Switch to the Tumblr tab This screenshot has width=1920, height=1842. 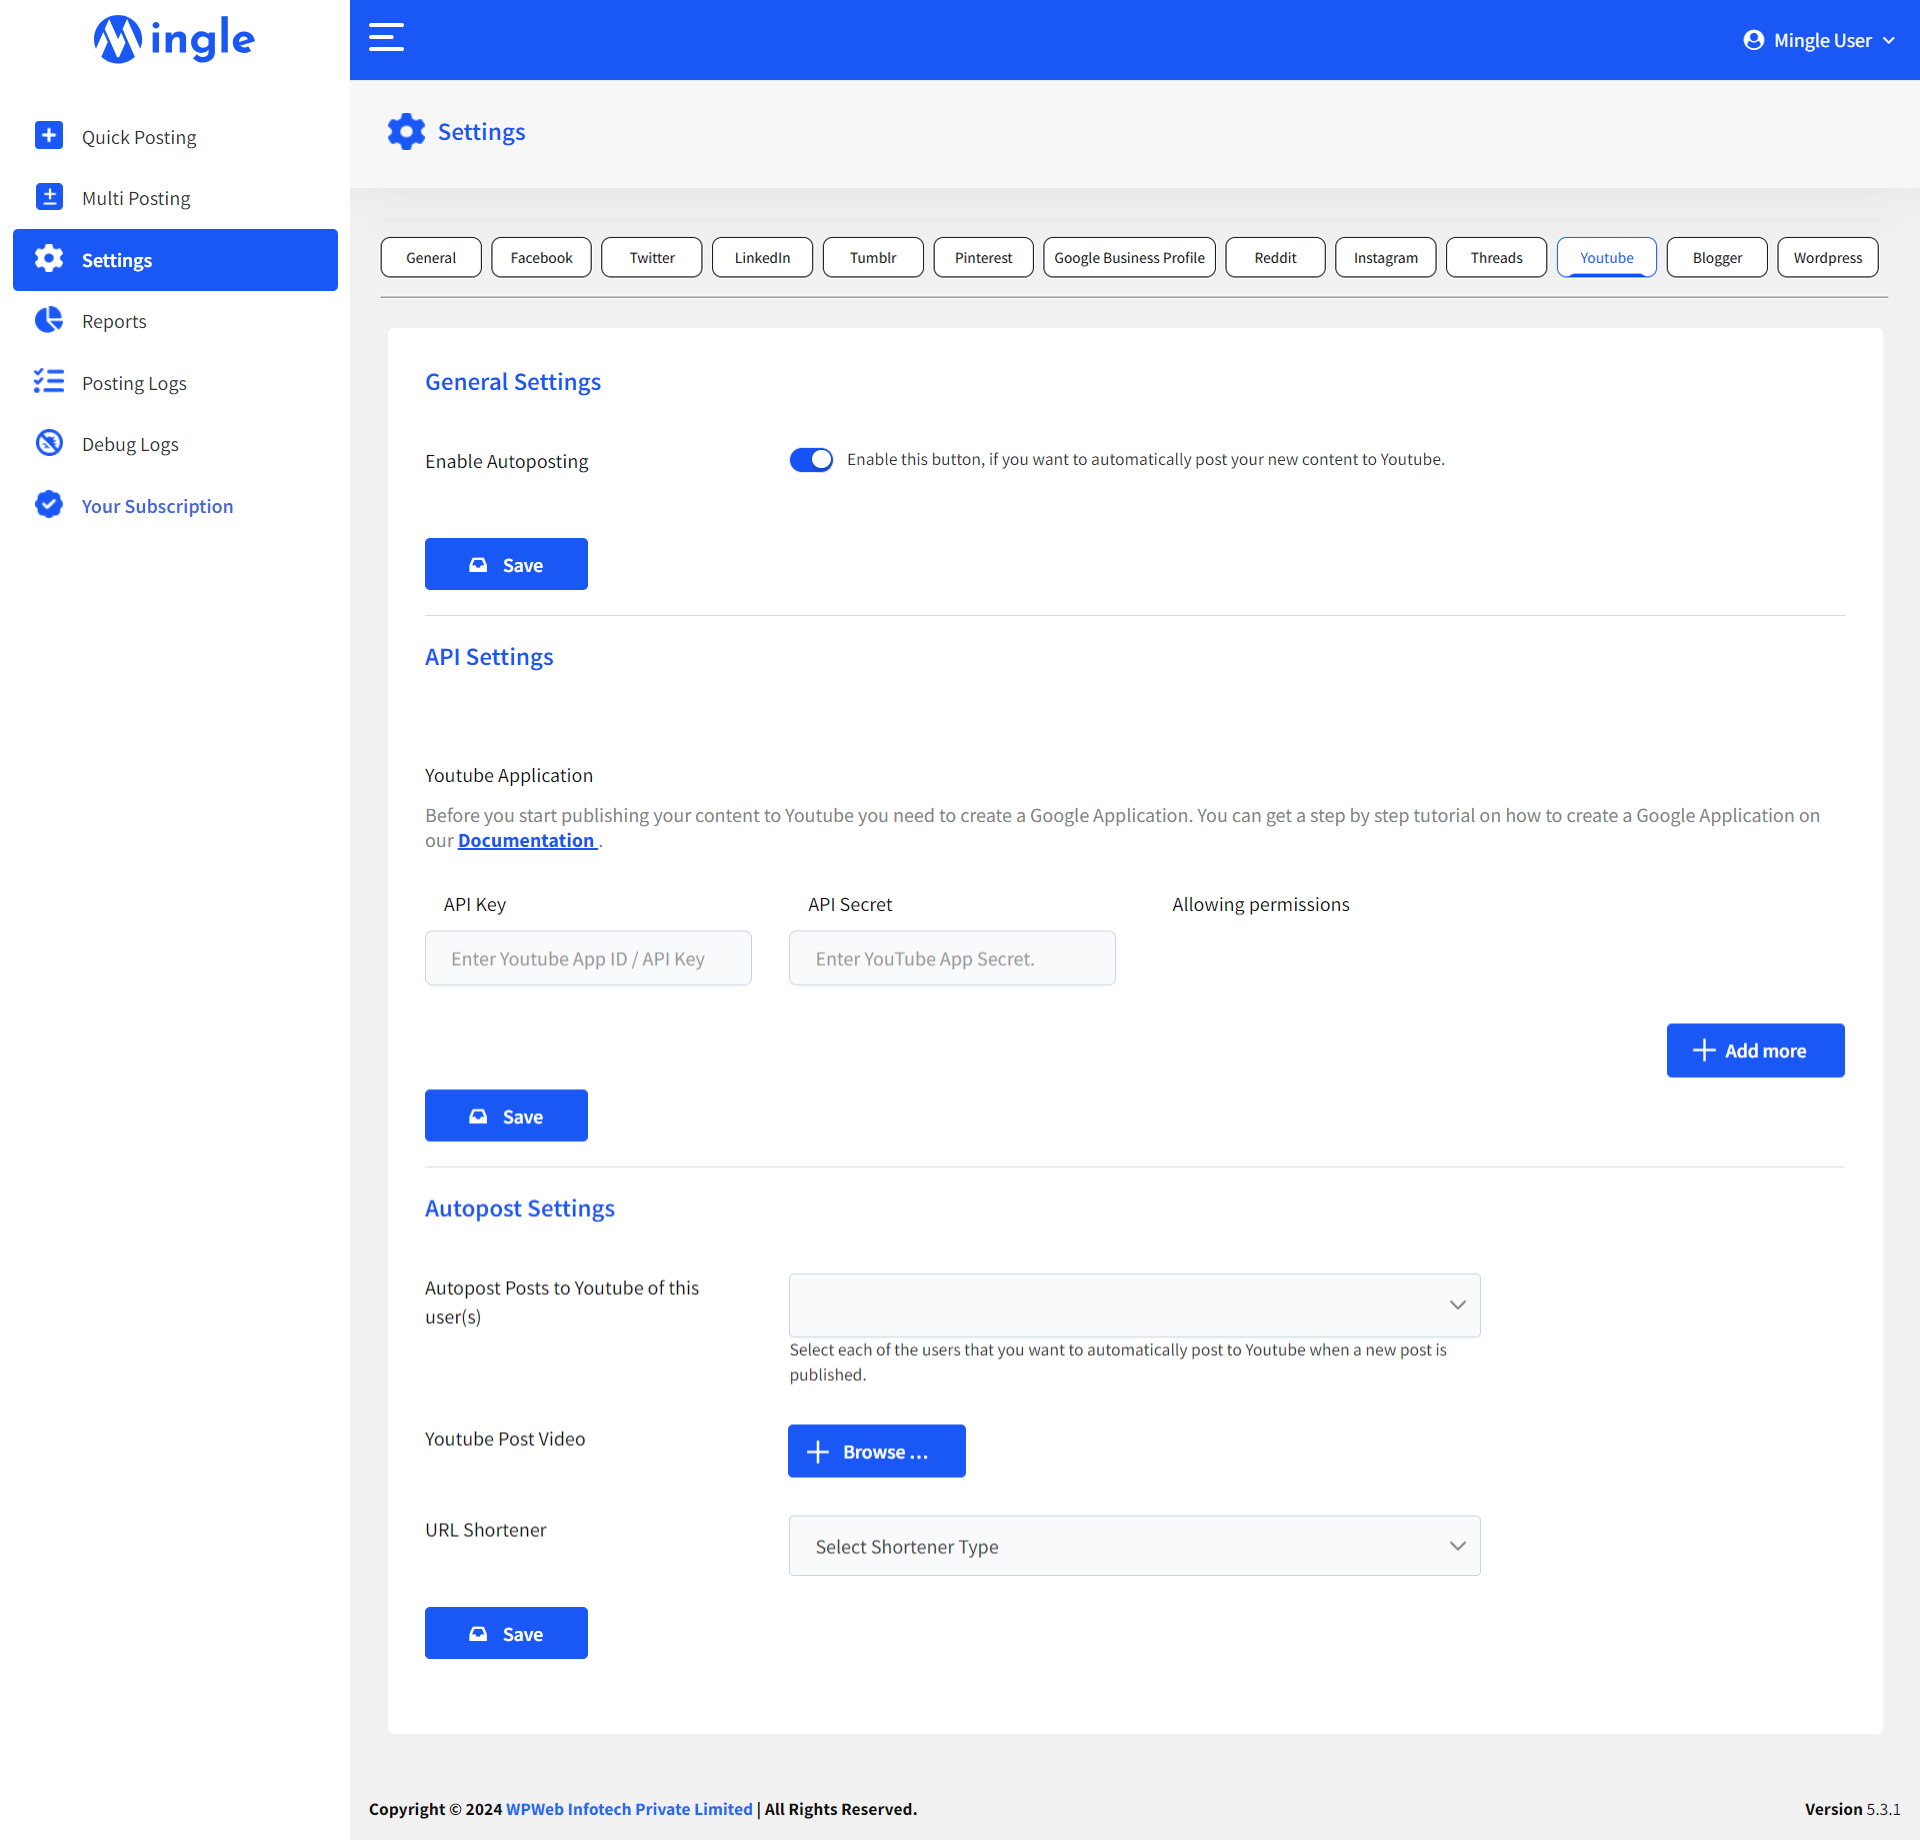(873, 257)
